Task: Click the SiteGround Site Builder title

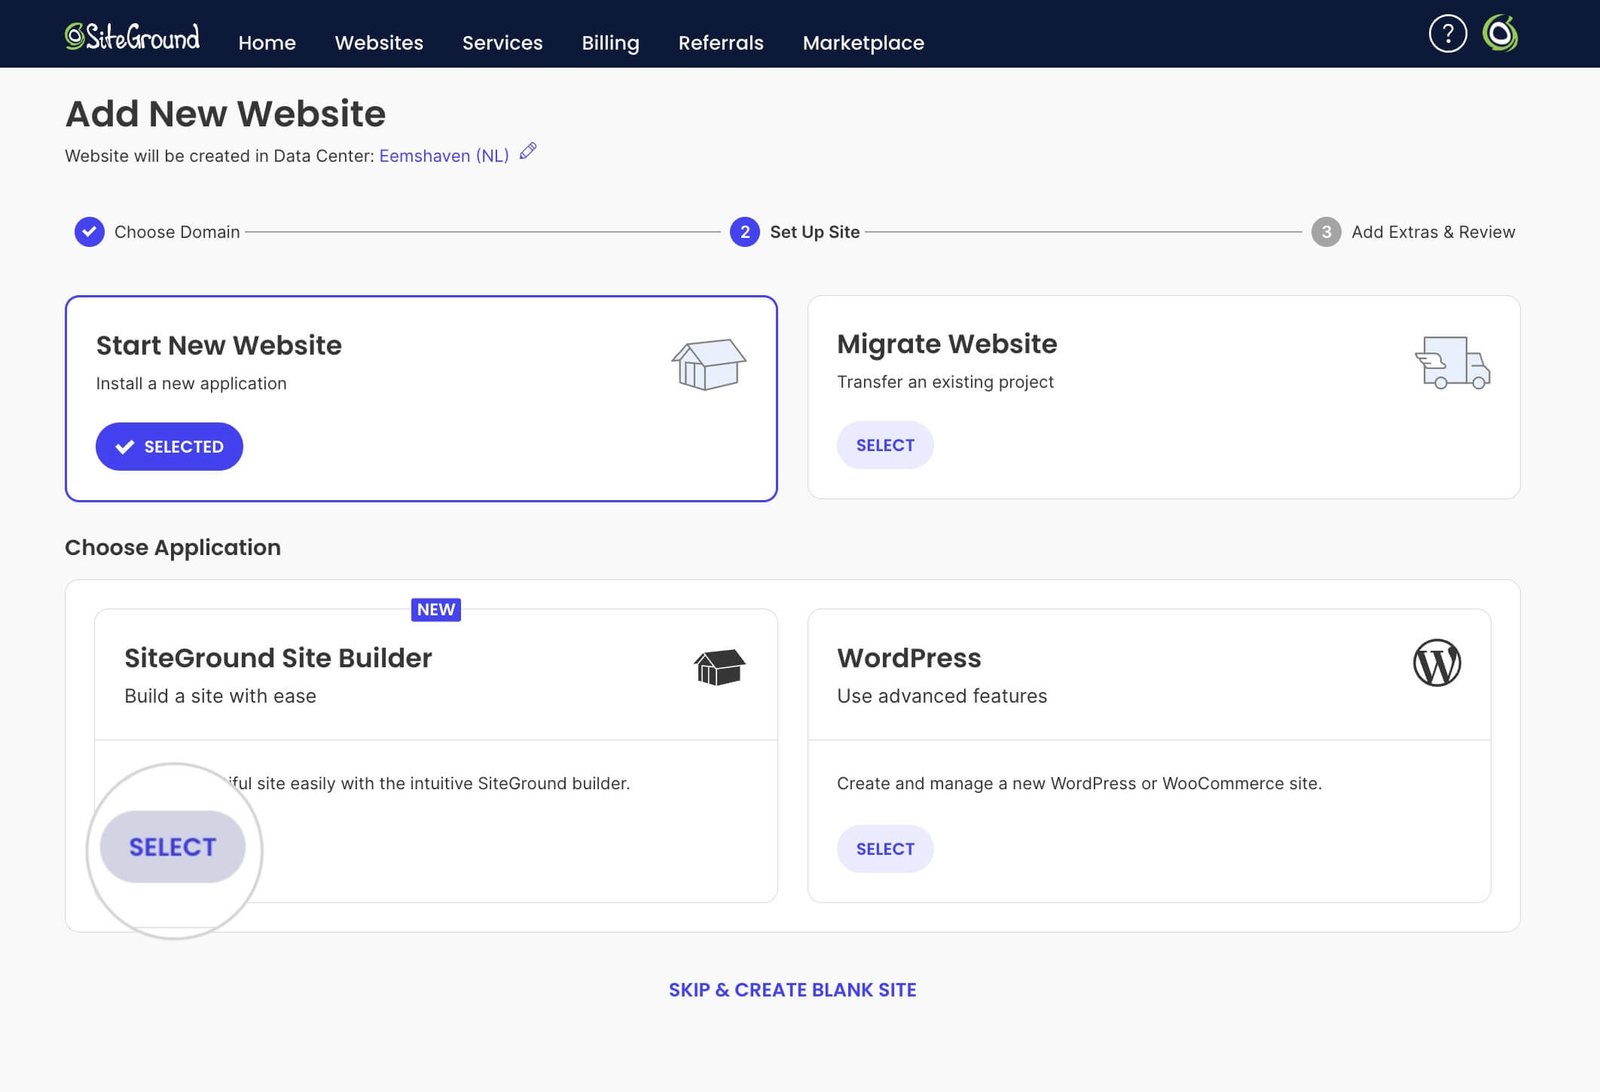Action: coord(278,658)
